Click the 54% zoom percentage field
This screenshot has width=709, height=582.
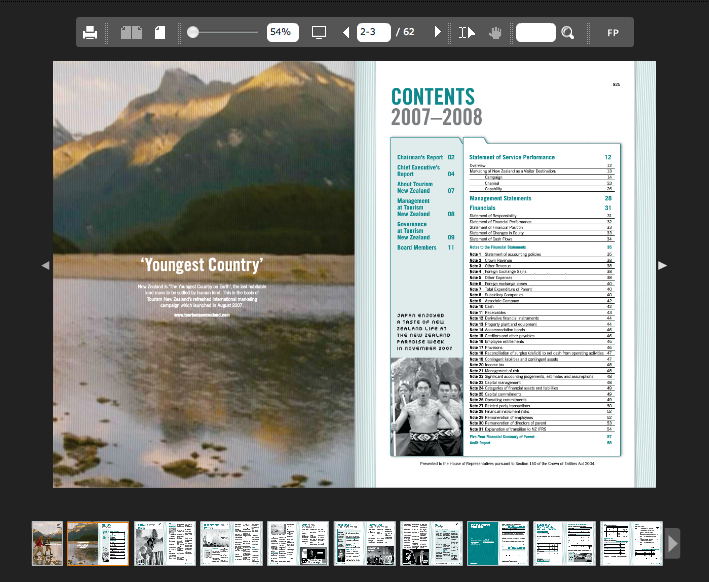(282, 33)
